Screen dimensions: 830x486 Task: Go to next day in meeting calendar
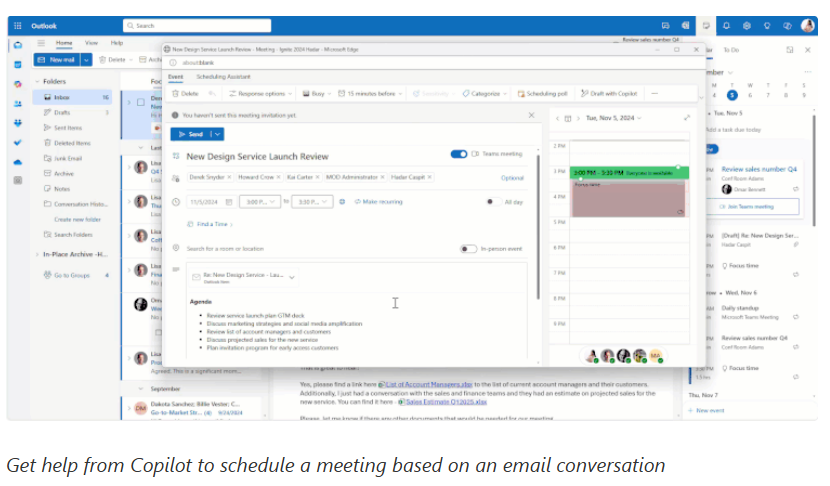(x=578, y=119)
